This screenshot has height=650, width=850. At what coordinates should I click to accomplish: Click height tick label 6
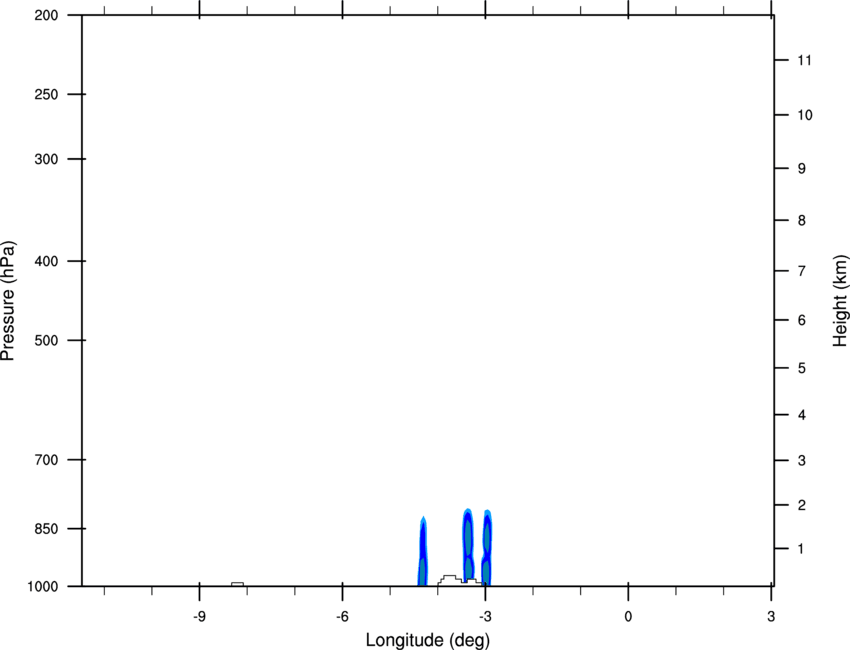pyautogui.click(x=802, y=320)
